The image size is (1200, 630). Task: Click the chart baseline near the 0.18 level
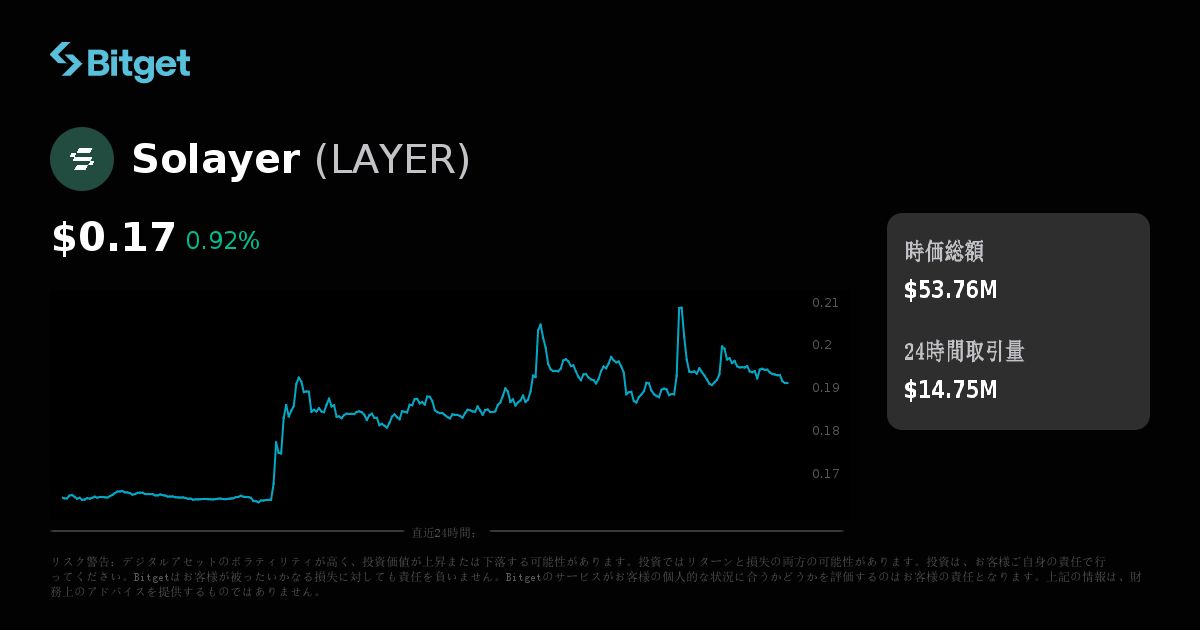400,430
